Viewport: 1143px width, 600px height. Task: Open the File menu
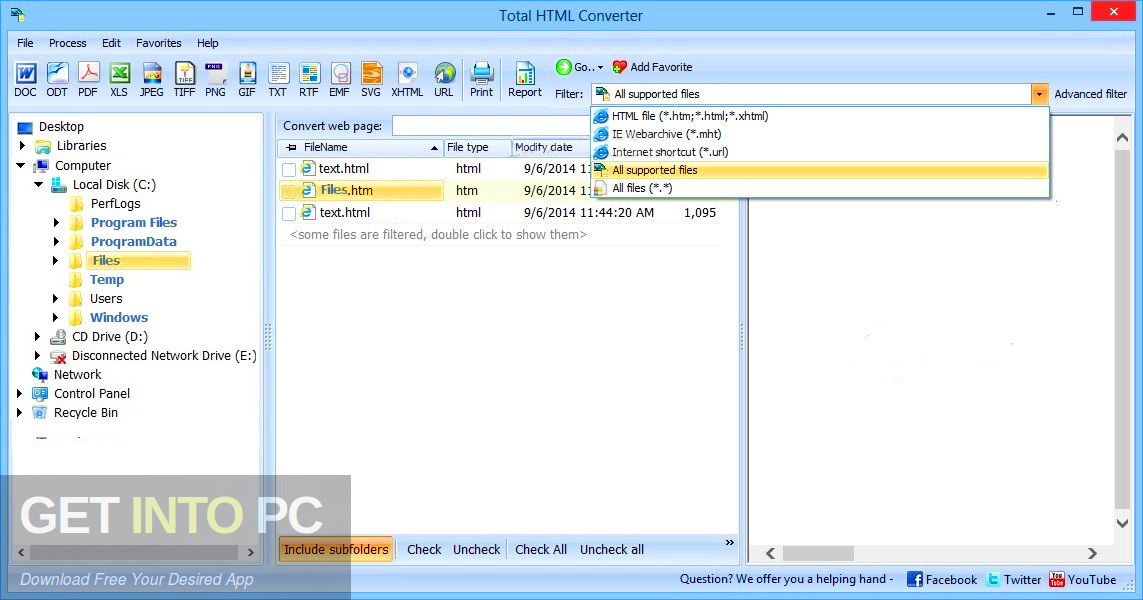[x=26, y=43]
